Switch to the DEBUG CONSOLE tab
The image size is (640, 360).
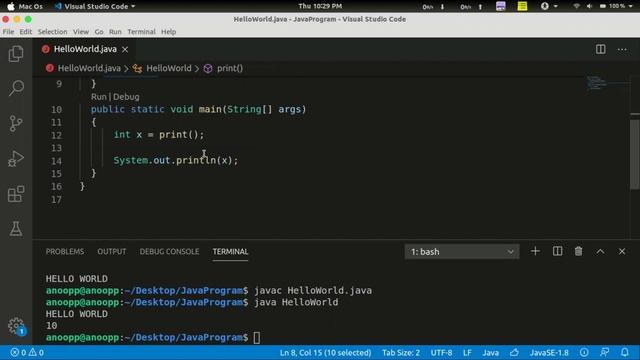point(169,251)
